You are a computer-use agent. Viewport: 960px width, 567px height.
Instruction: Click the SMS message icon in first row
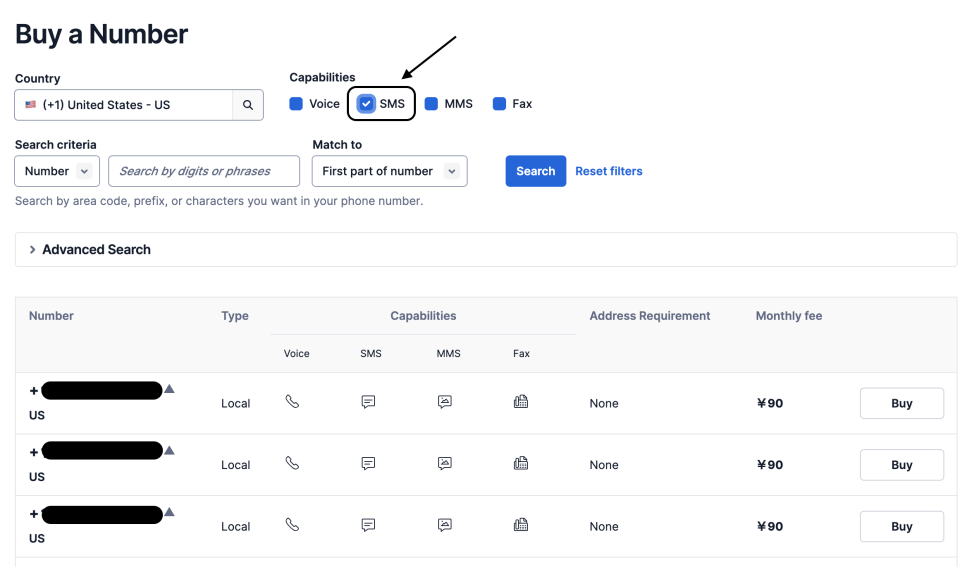tap(368, 402)
